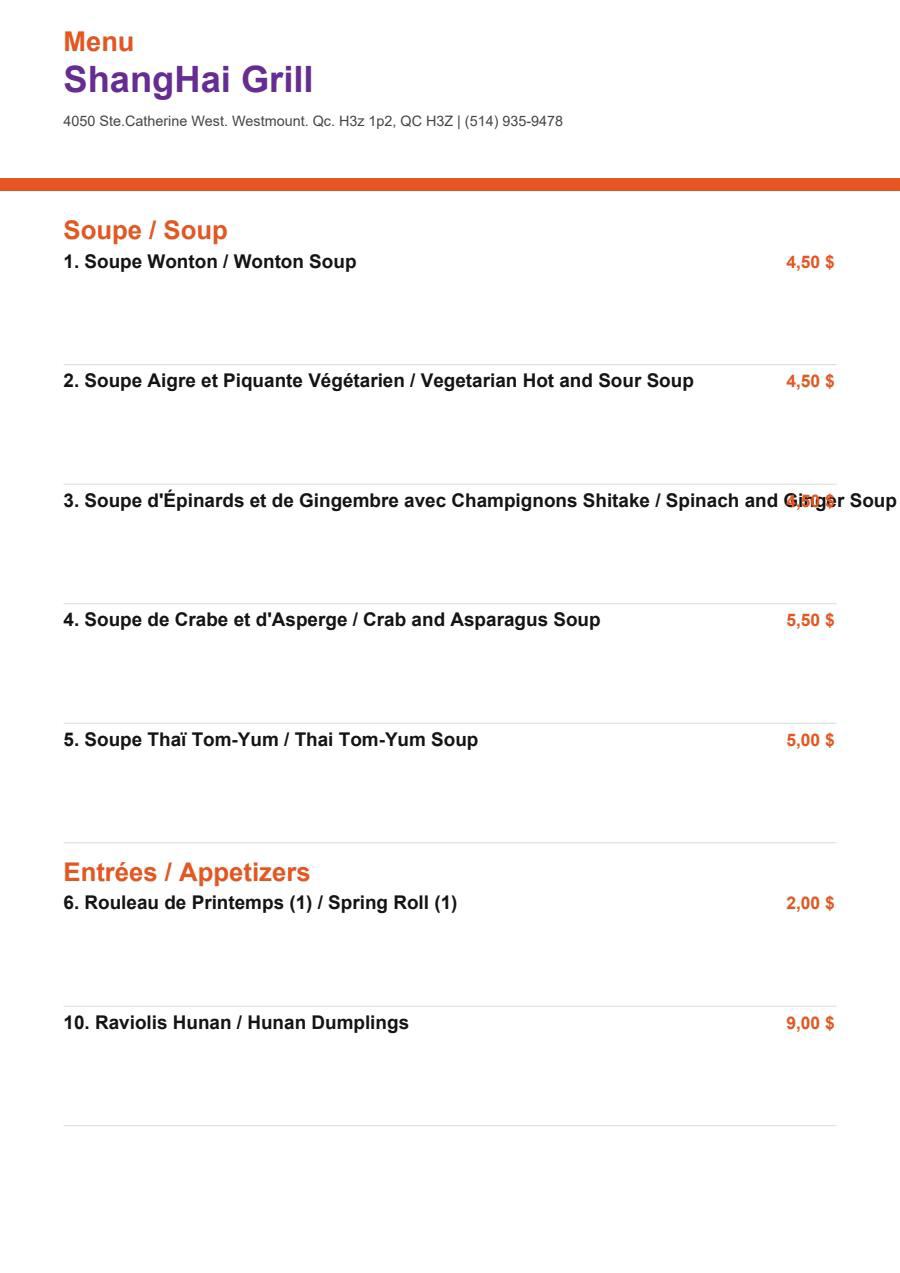The image size is (900, 1273).
Task: Select Raviolis Hunan / Hunan Dumplings item
Action: pos(236,1023)
